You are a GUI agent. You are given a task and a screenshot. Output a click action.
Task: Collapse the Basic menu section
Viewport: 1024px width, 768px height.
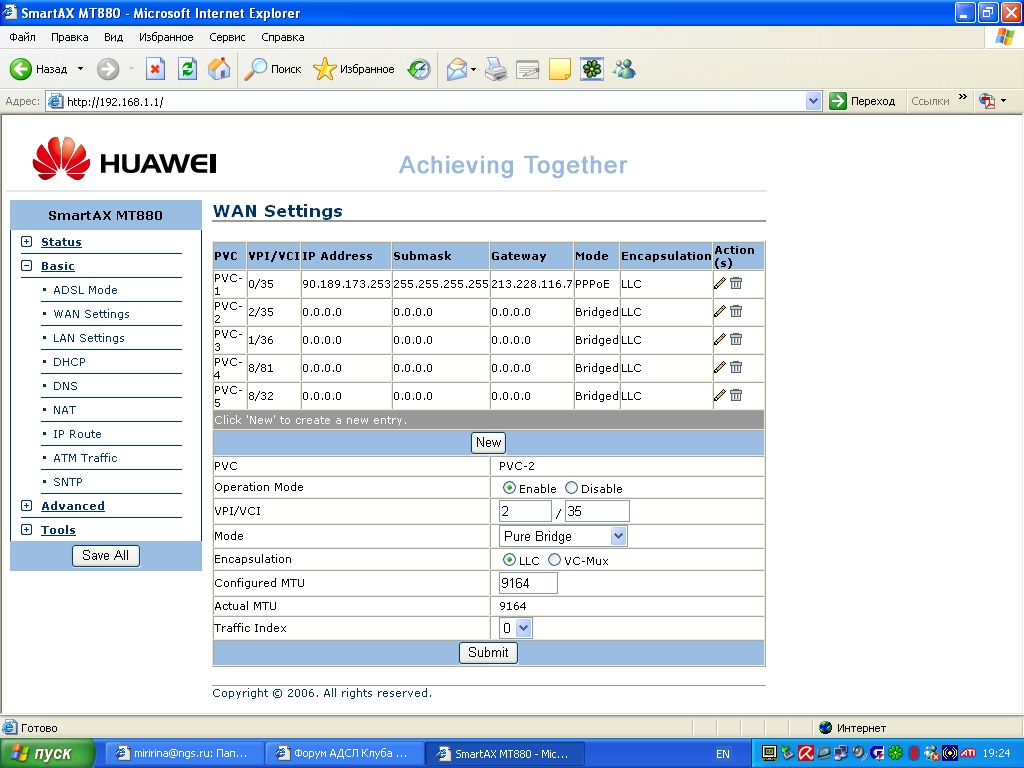click(x=27, y=266)
